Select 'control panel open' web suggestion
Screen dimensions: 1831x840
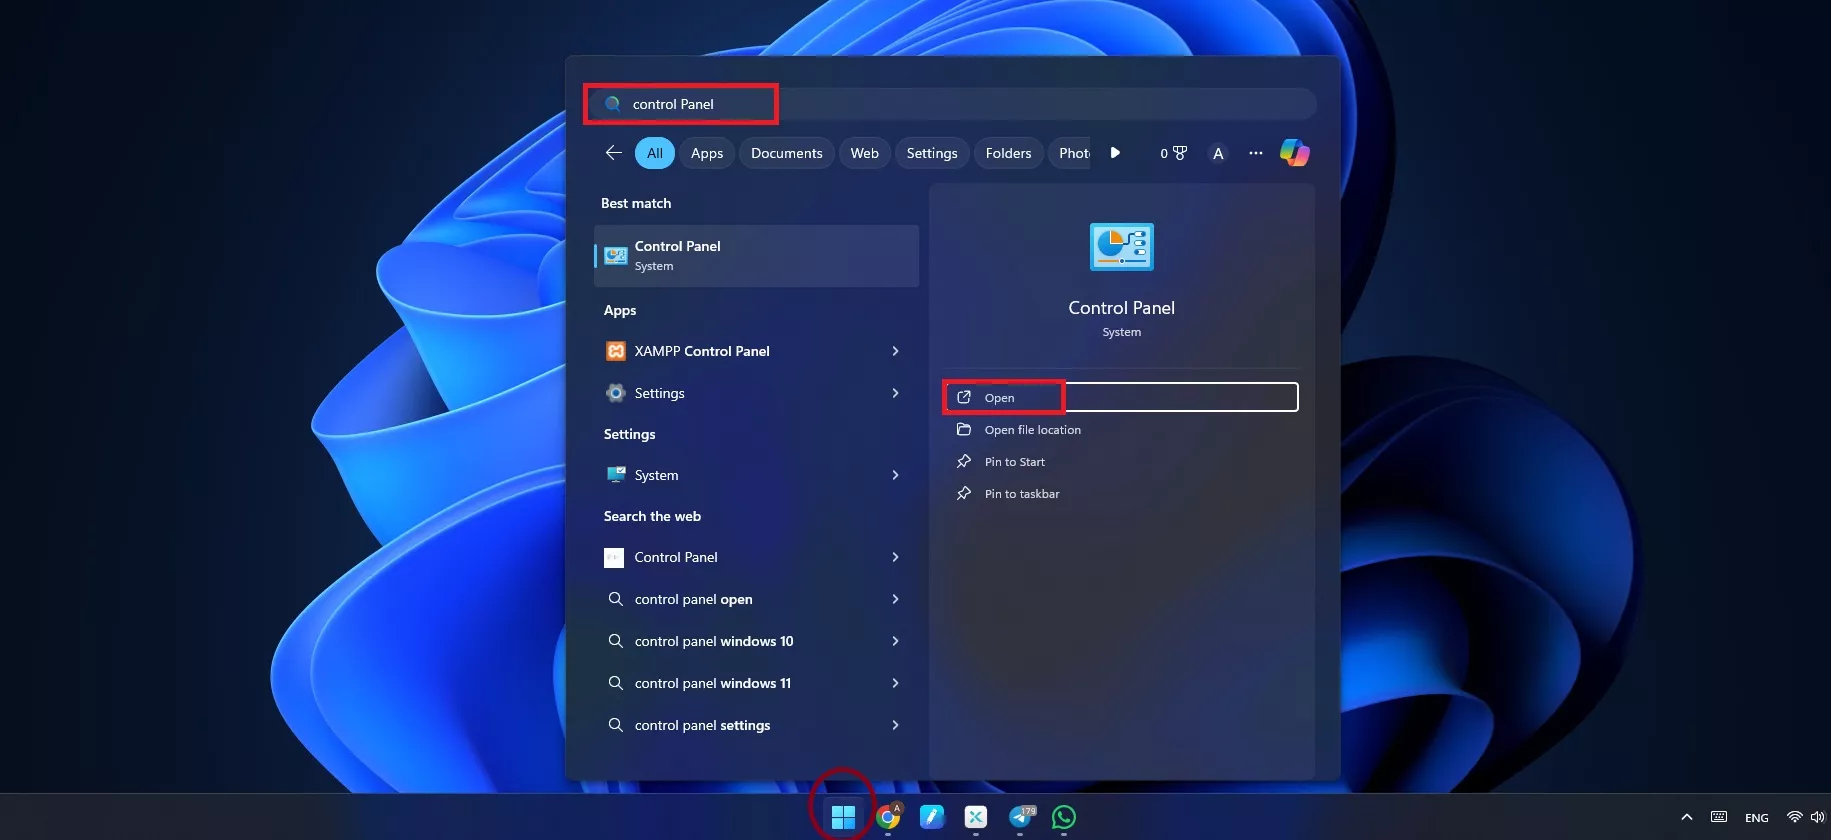[757, 599]
